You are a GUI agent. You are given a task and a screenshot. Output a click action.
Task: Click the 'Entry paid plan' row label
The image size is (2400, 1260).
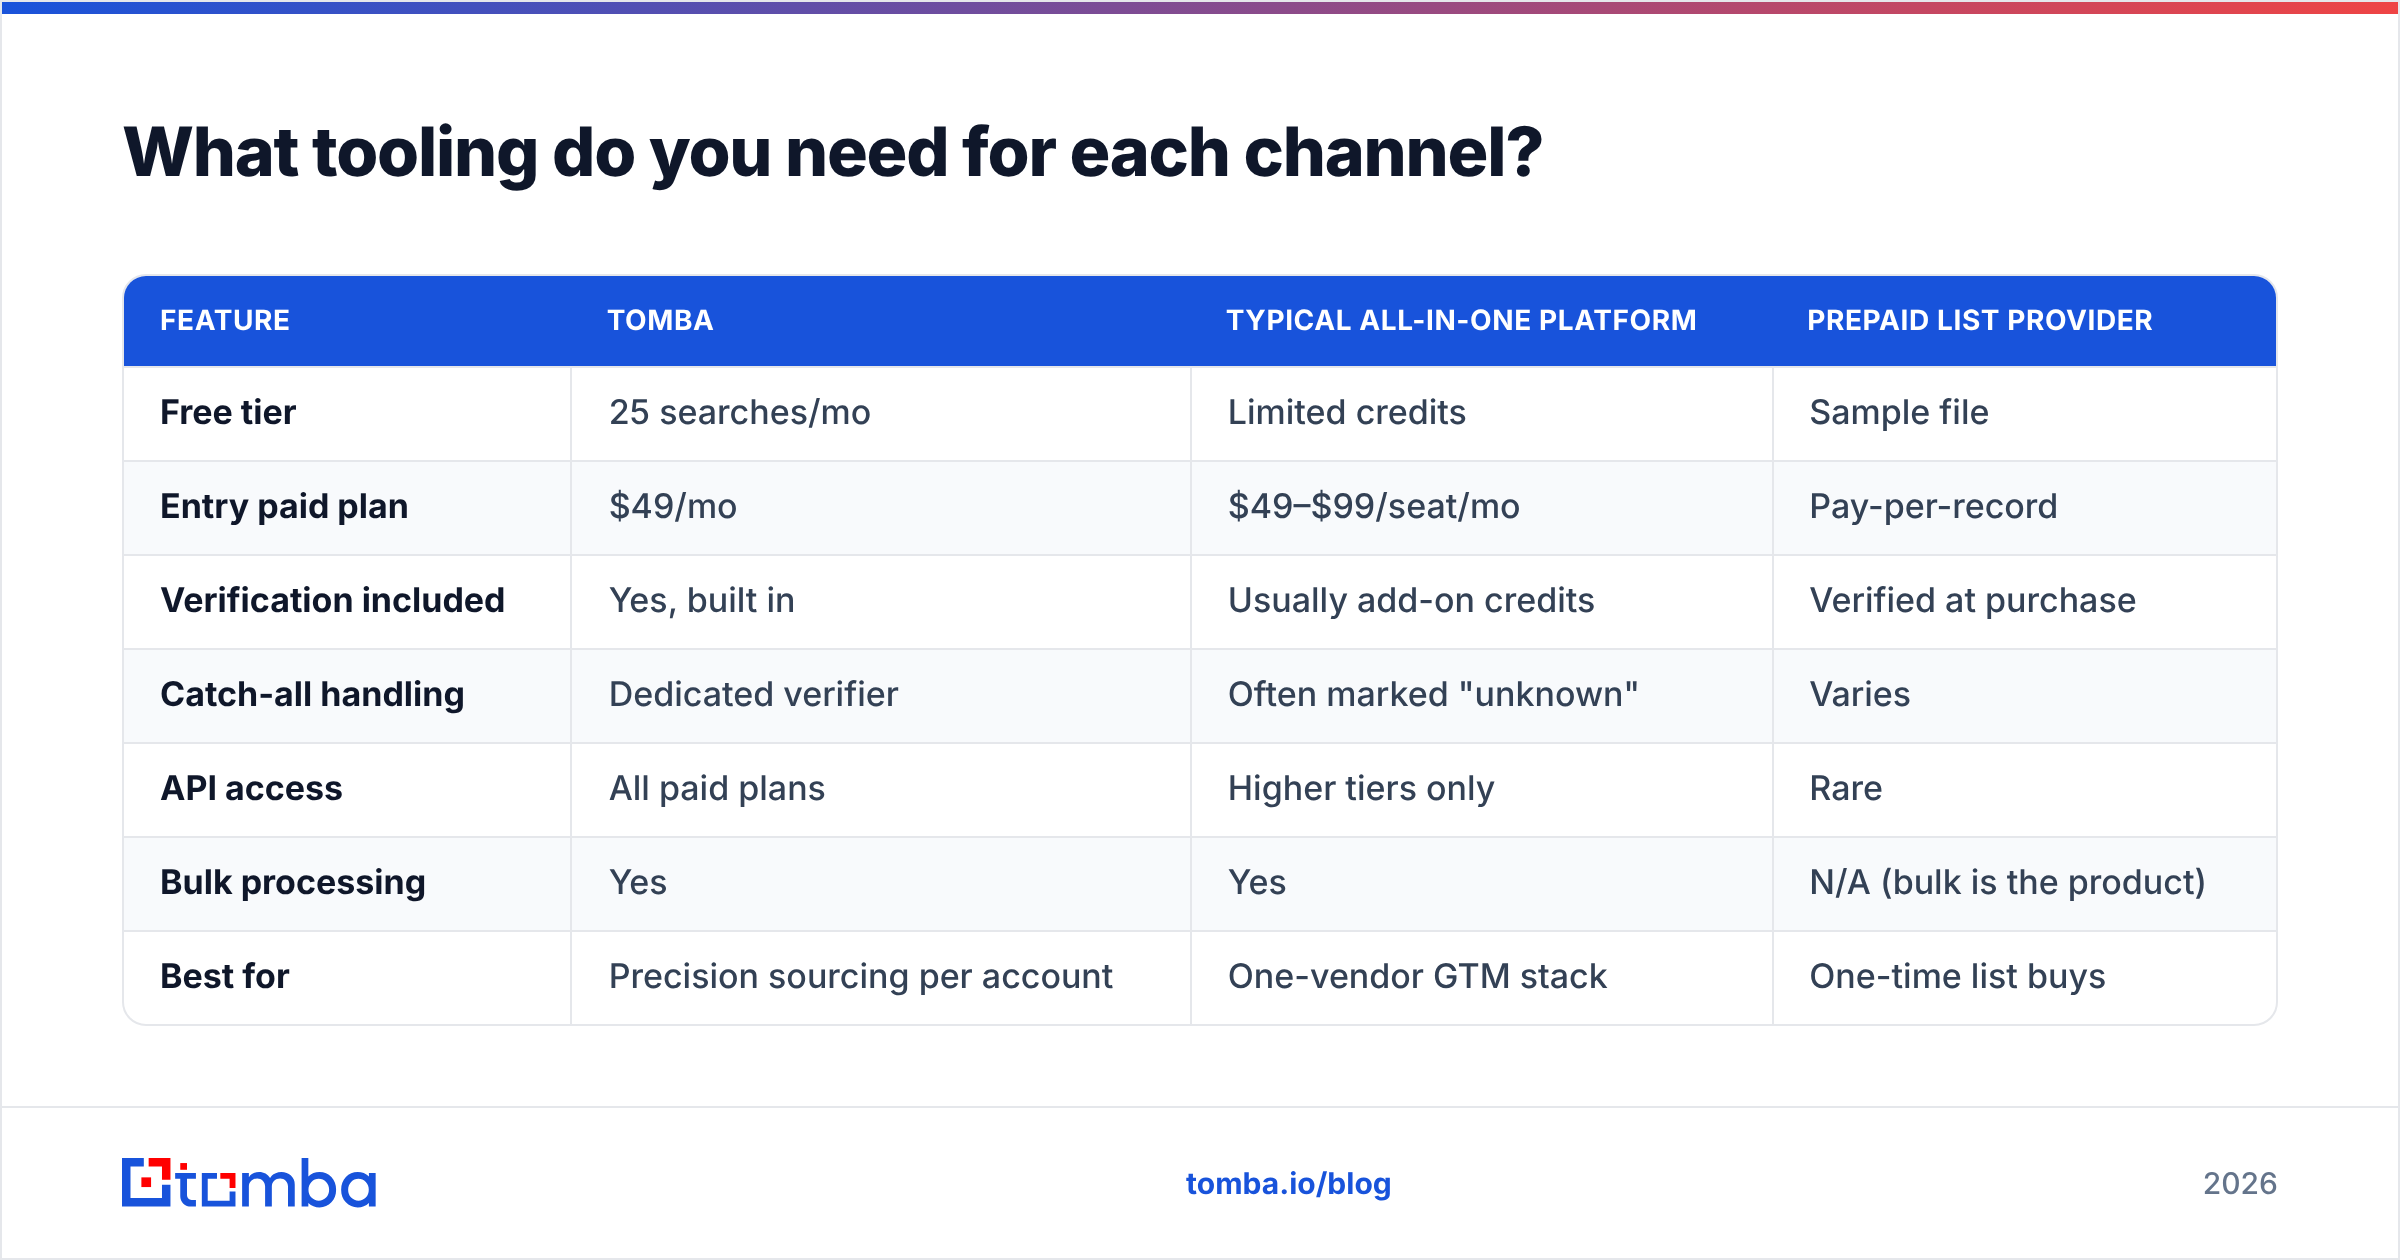(284, 506)
